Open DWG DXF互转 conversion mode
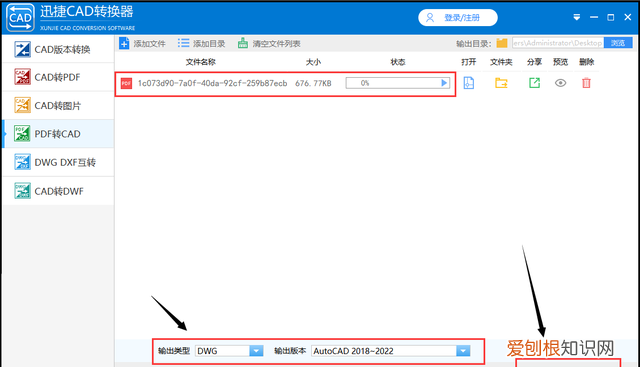640x367 pixels. pyautogui.click(x=58, y=162)
